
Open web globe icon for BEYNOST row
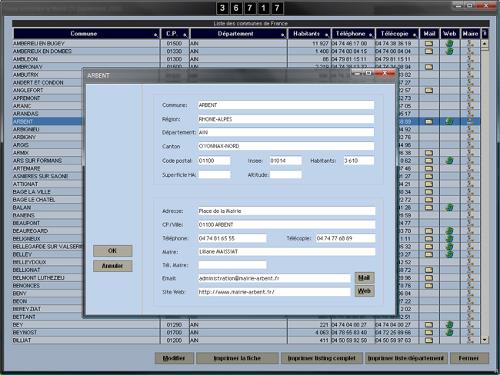tap(450, 332)
